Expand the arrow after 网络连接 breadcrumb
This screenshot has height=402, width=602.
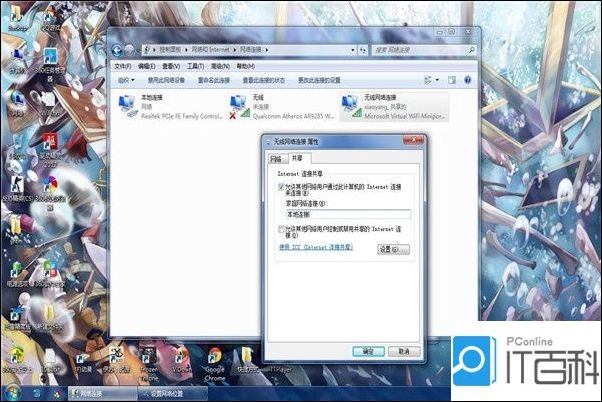[266, 50]
